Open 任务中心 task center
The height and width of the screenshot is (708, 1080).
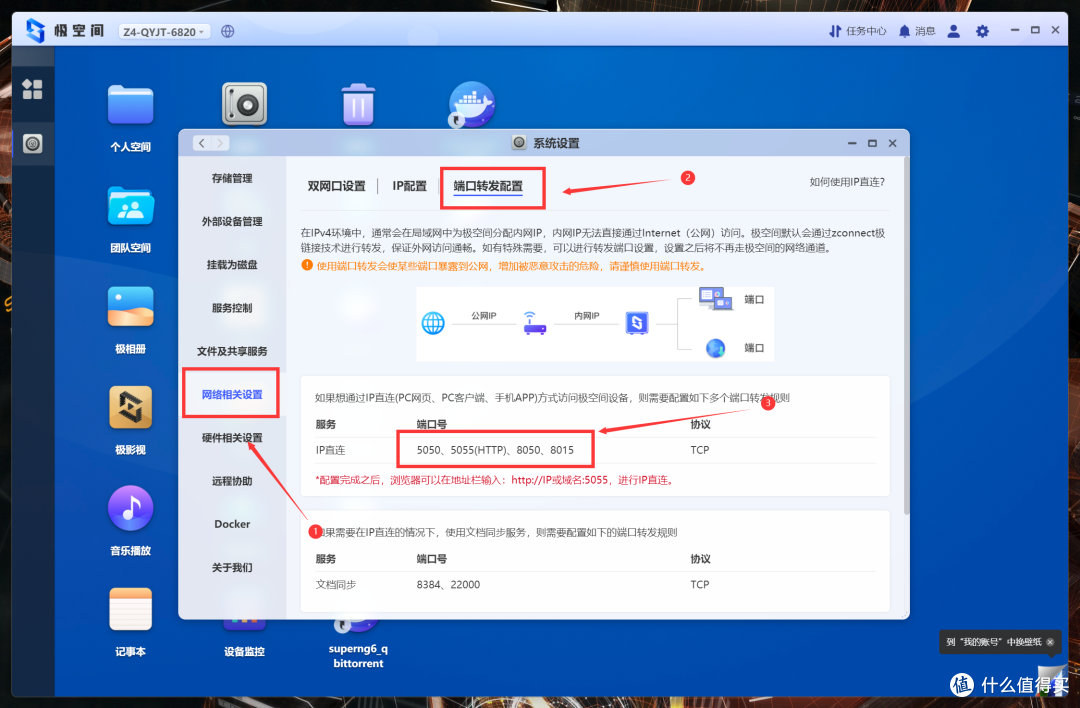[x=858, y=31]
